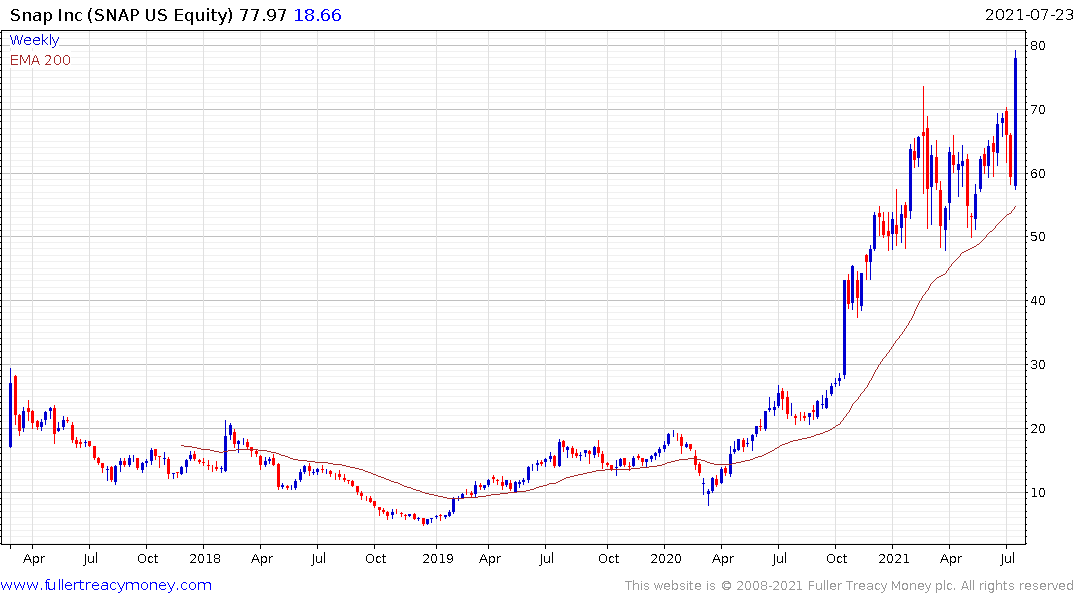
Task: Click the 60 price axis label
Action: click(1037, 173)
